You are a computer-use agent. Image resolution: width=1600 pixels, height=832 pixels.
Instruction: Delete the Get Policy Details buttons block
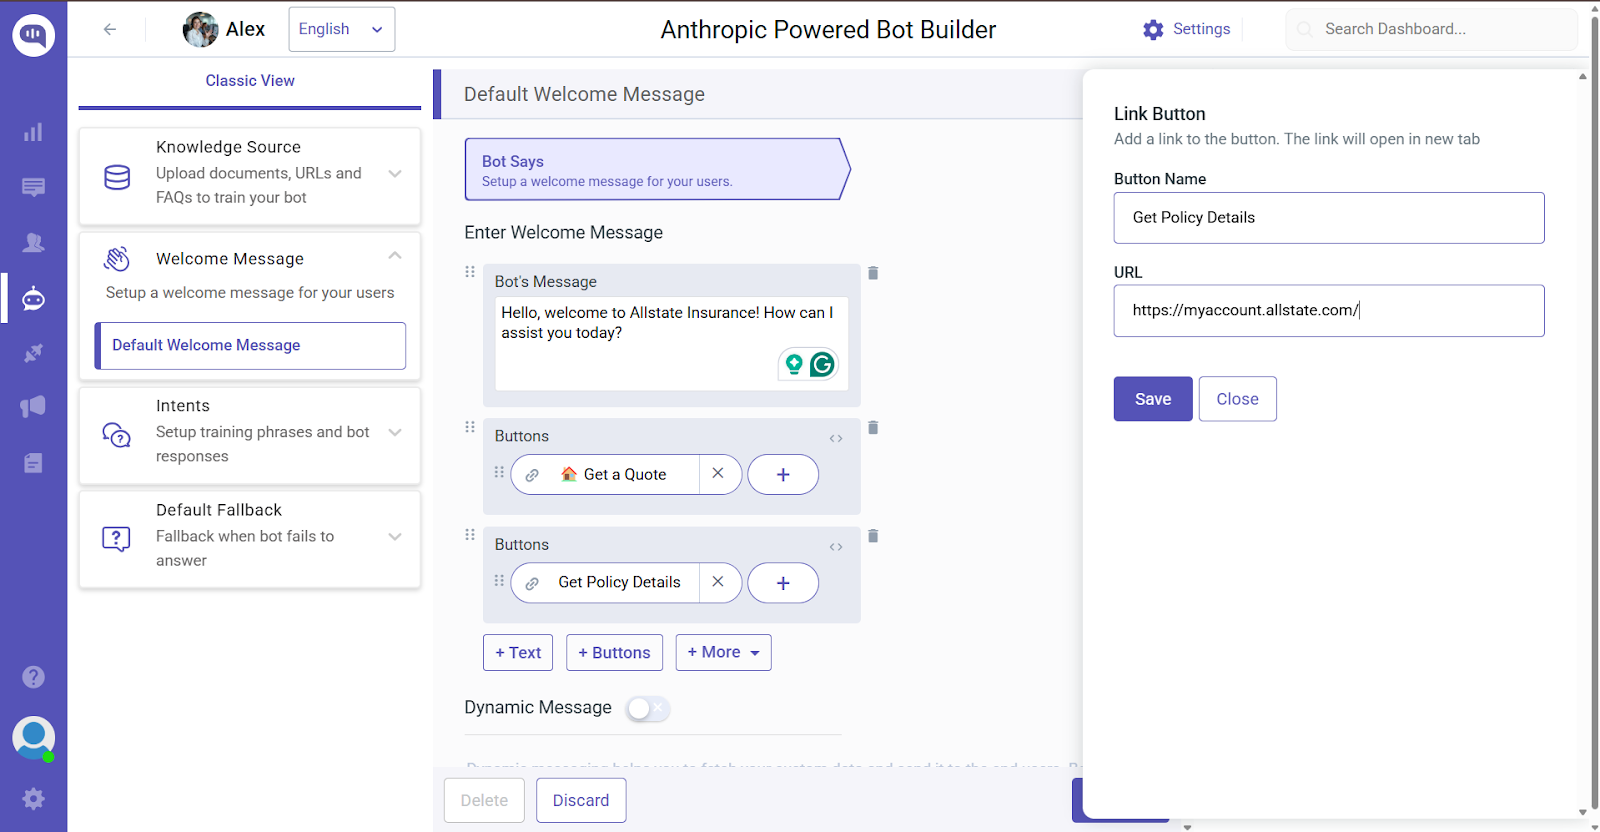click(873, 536)
